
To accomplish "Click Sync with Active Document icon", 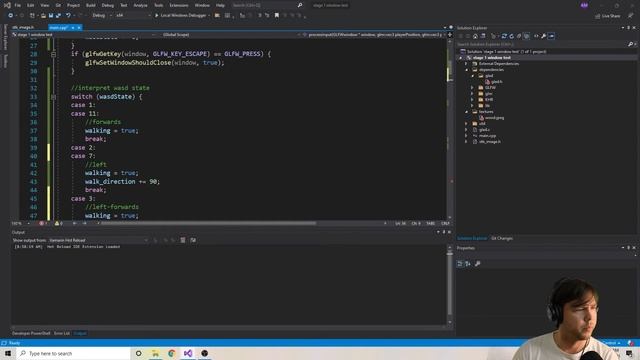I will [x=504, y=36].
